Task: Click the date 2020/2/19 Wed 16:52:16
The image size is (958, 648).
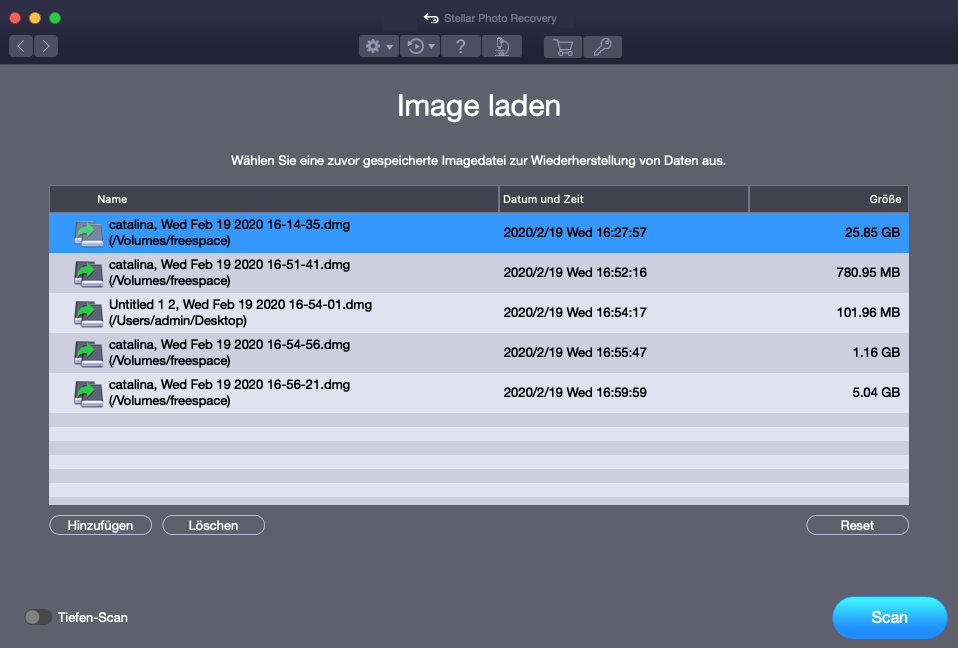Action: pyautogui.click(x=575, y=272)
